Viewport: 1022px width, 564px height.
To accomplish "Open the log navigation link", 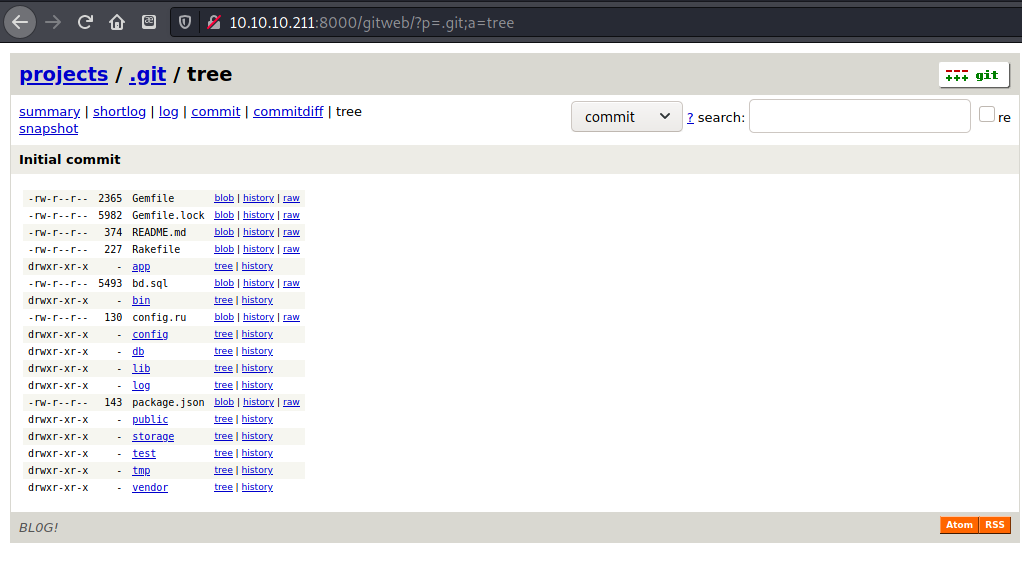I will pyautogui.click(x=168, y=111).
